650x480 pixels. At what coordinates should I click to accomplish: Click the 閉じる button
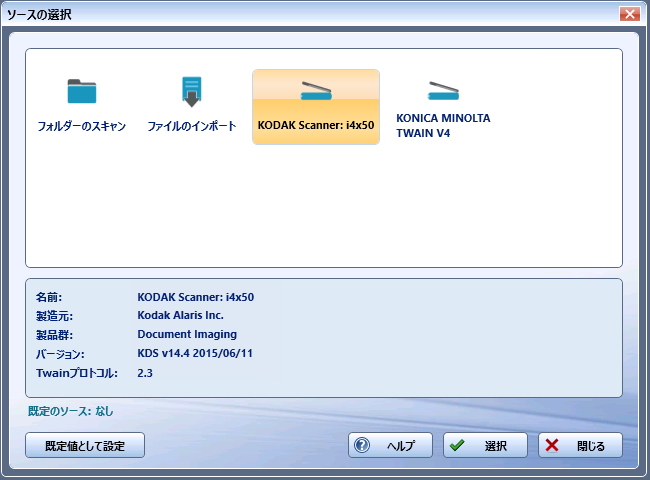click(x=580, y=446)
